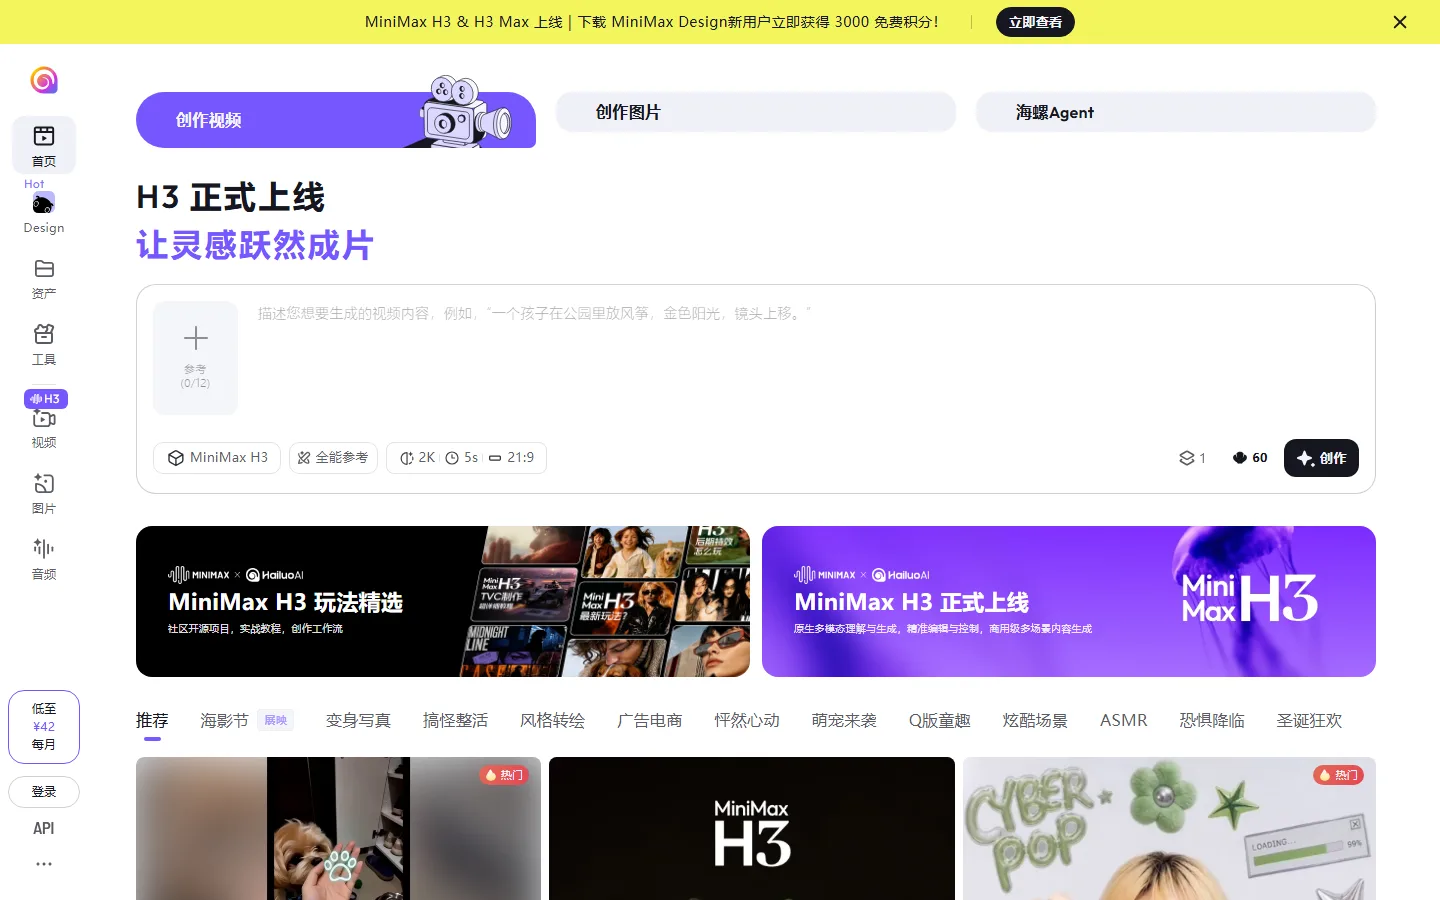The width and height of the screenshot is (1440, 900).
Task: Open the generation count selector showing 1
Action: (x=1192, y=458)
